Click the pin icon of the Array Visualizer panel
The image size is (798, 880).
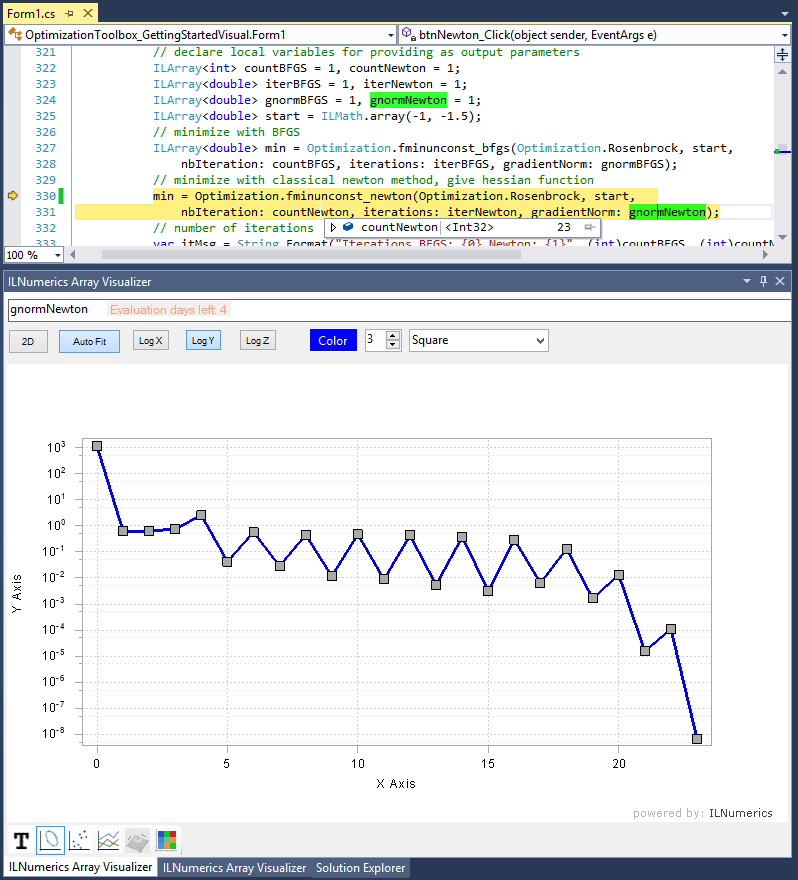[x=763, y=281]
